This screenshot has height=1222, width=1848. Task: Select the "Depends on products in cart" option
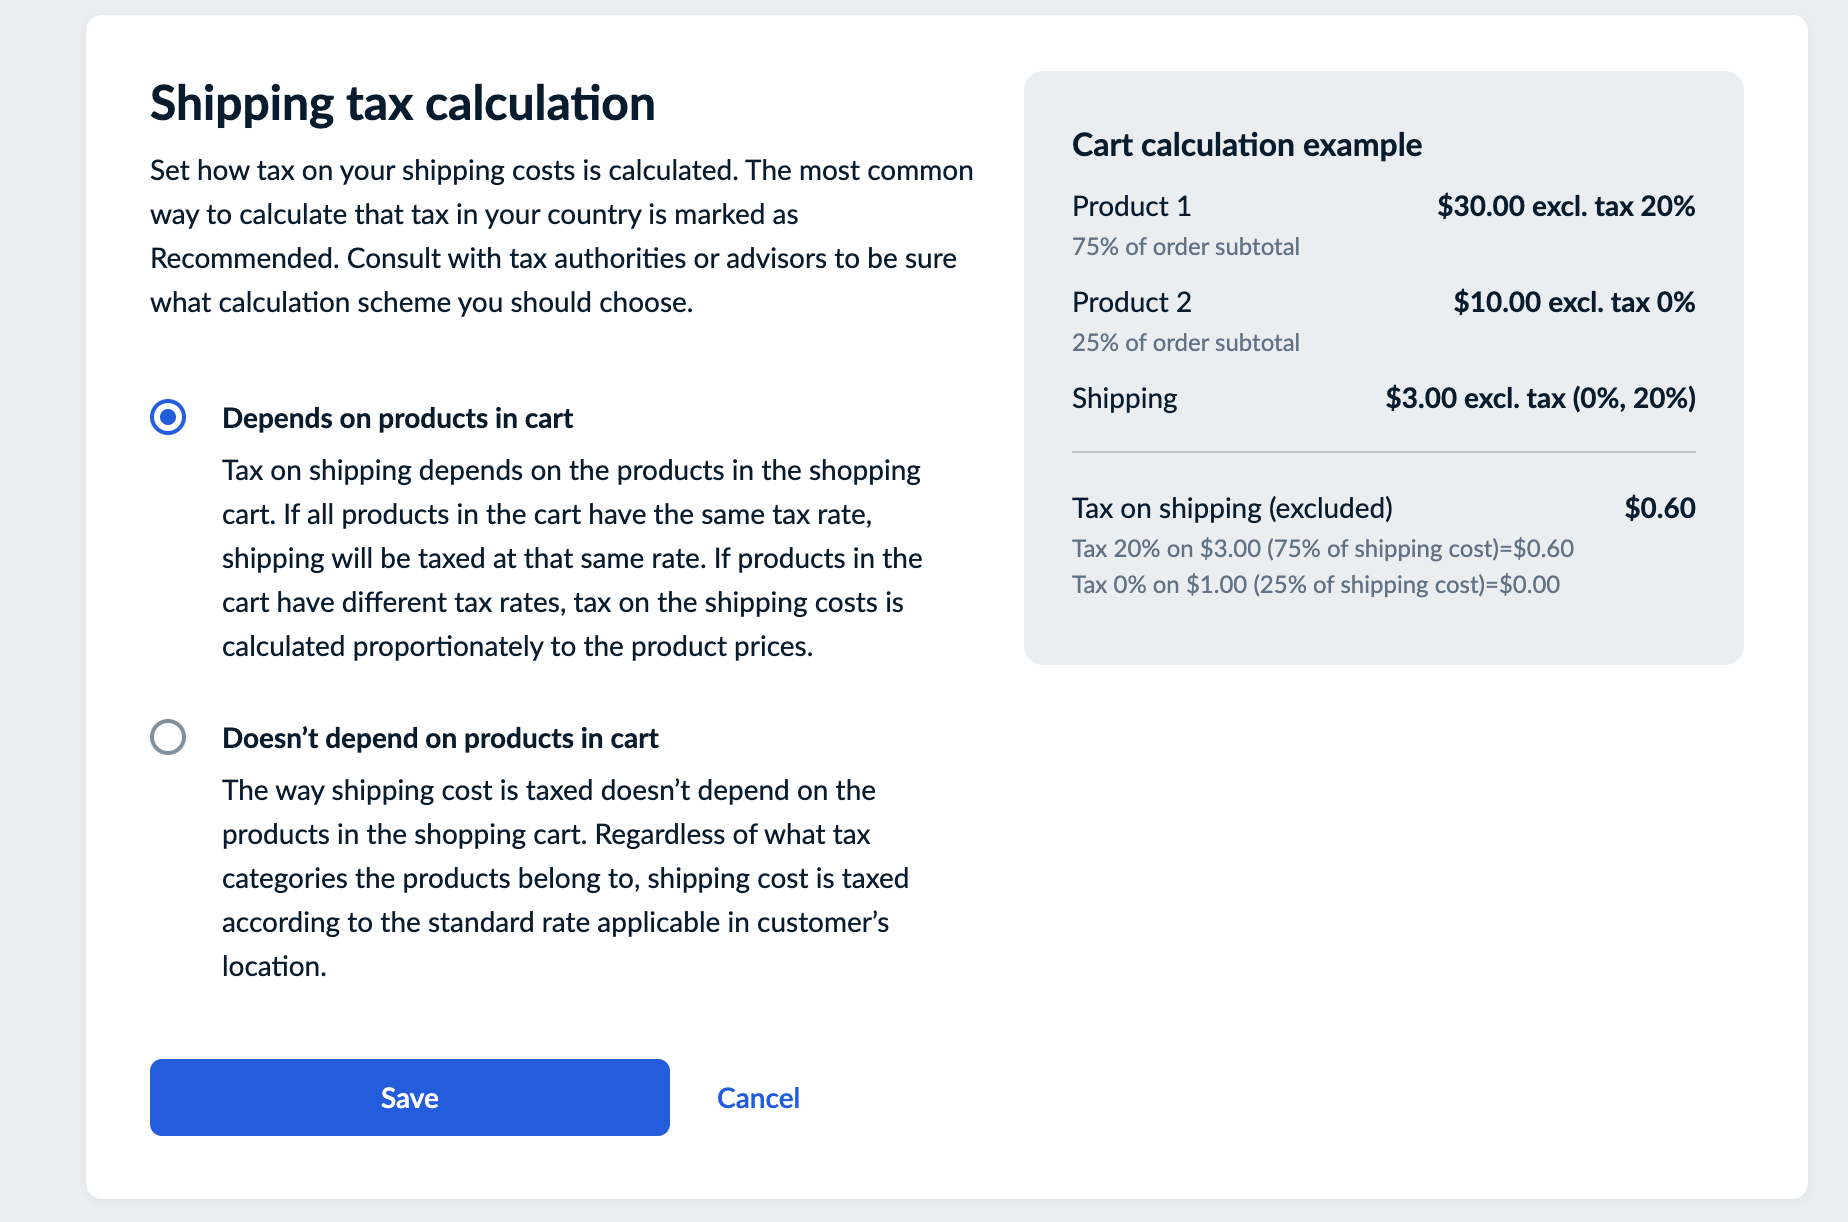click(x=169, y=418)
